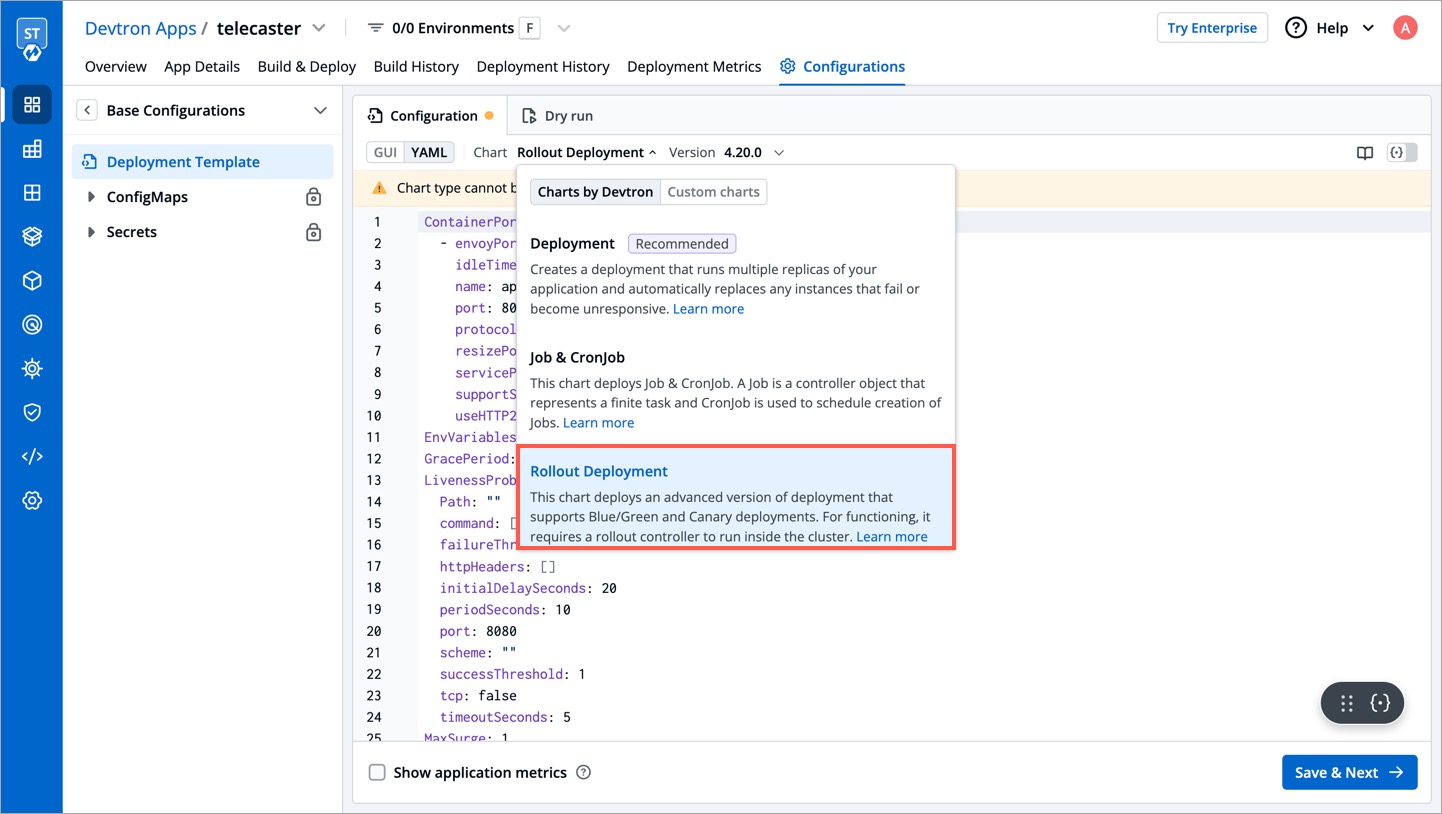Screen dimensions: 1442x814
Task: Open the Dry run tab
Action: coord(557,116)
